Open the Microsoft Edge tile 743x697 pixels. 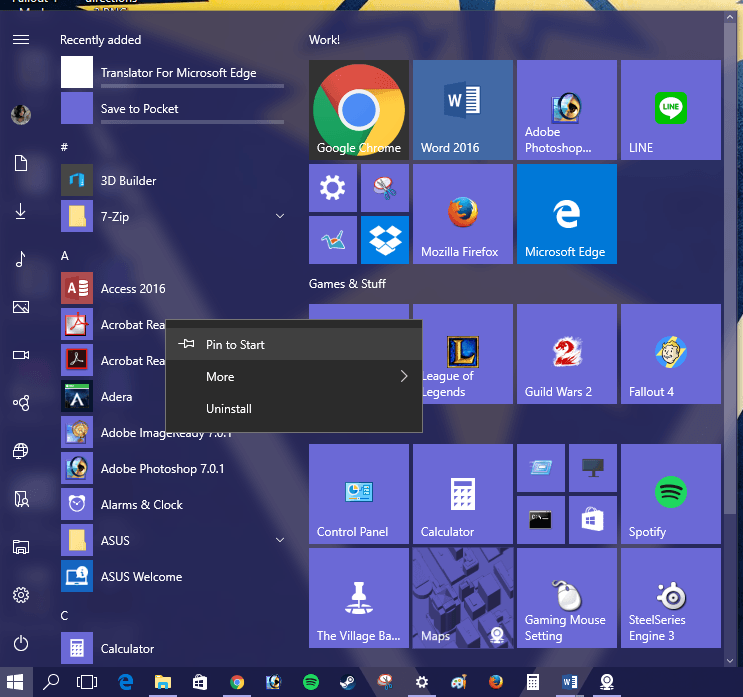pyautogui.click(x=566, y=214)
